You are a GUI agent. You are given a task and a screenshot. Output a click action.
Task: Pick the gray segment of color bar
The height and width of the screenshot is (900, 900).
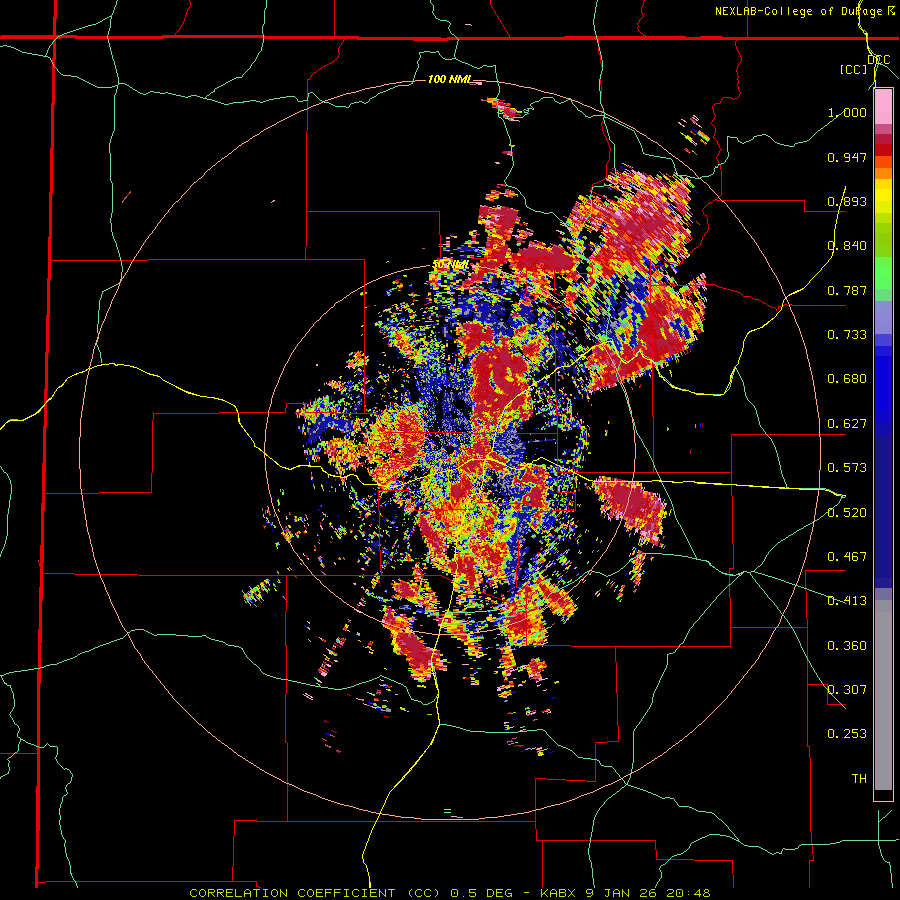[x=883, y=695]
